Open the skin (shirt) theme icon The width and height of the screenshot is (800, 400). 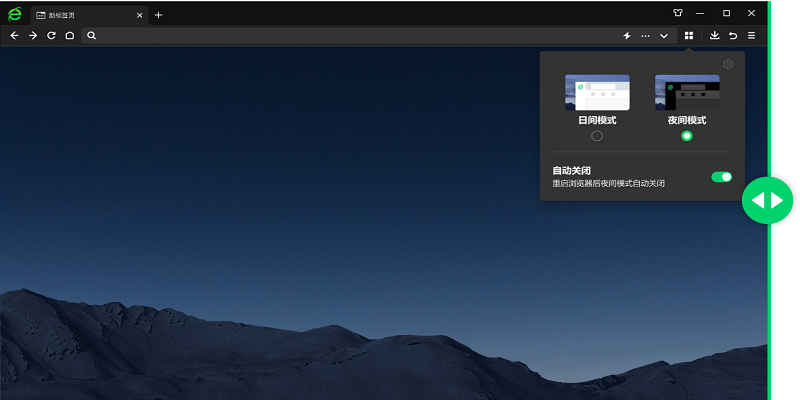677,14
